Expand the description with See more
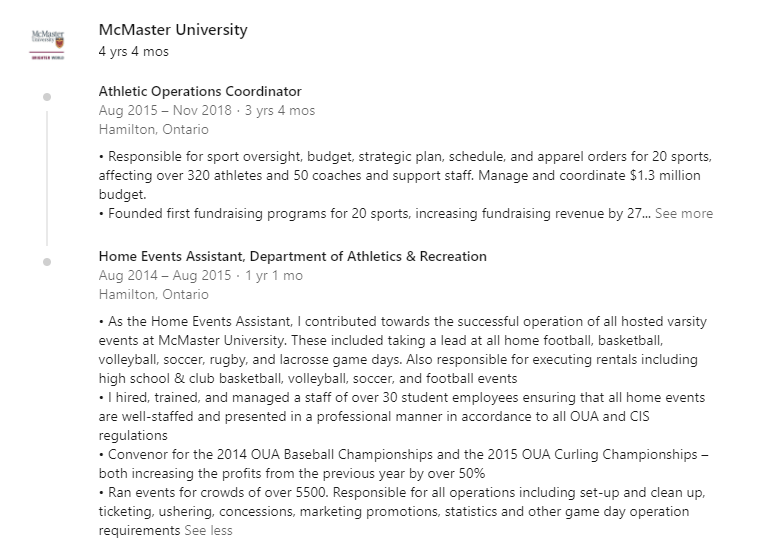 [684, 214]
